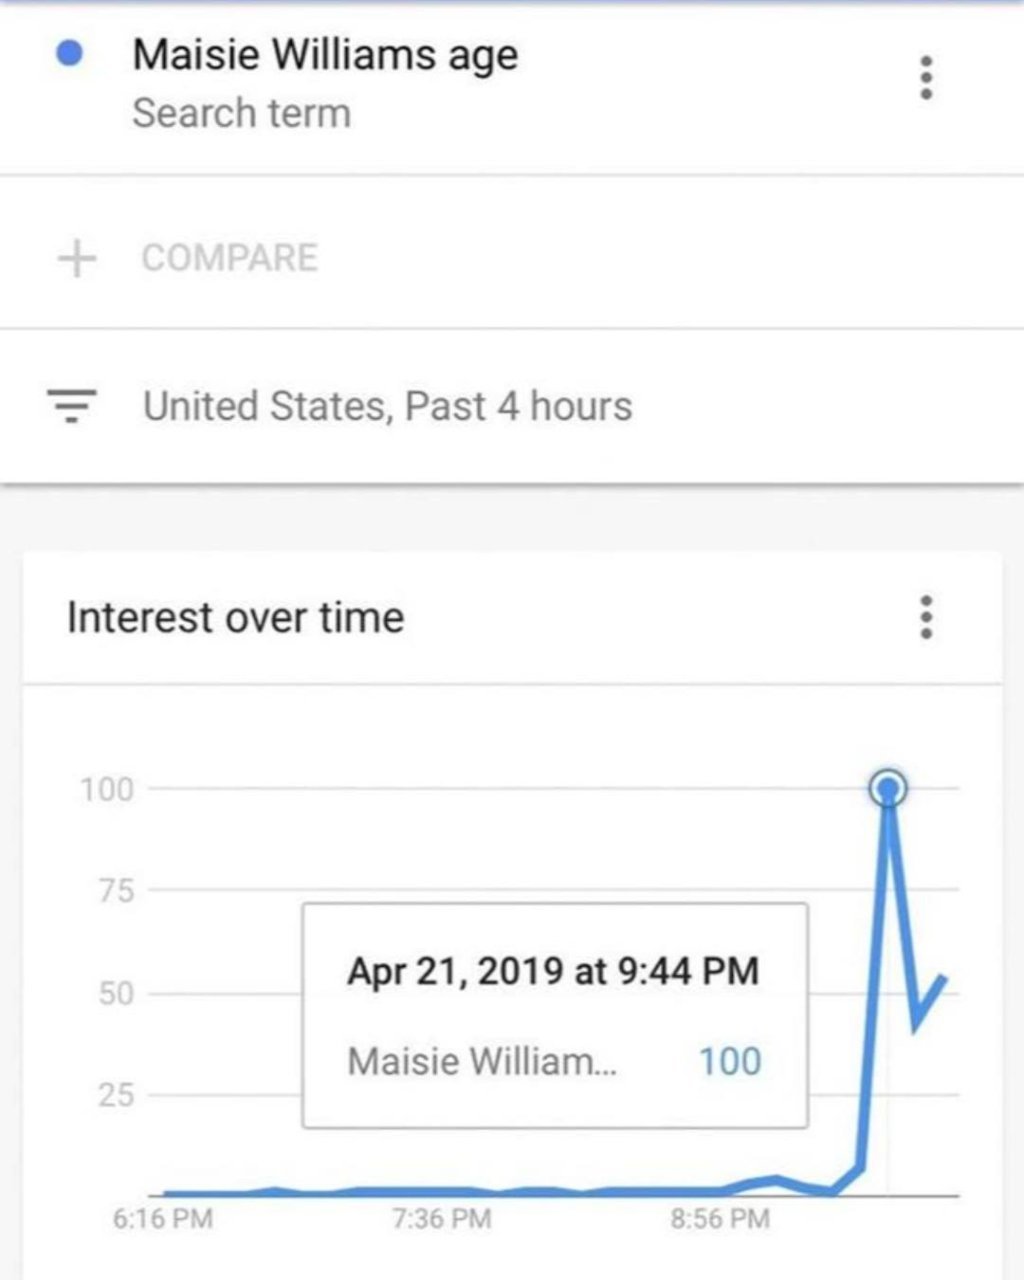
Task: Click the plus icon beside COMPARE
Action: [x=77, y=258]
